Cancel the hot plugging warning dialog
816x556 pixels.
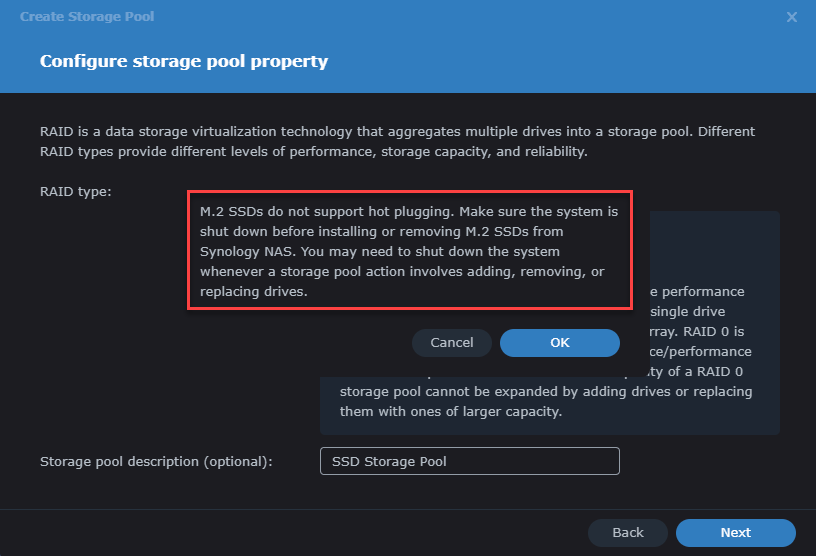pyautogui.click(x=452, y=343)
